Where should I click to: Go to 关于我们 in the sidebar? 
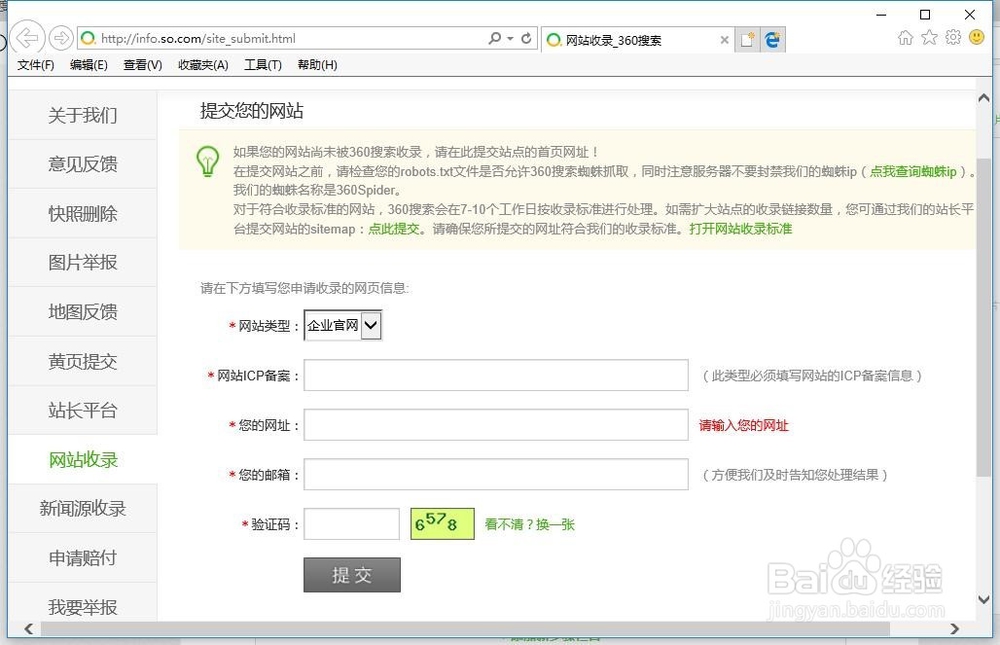coord(83,115)
